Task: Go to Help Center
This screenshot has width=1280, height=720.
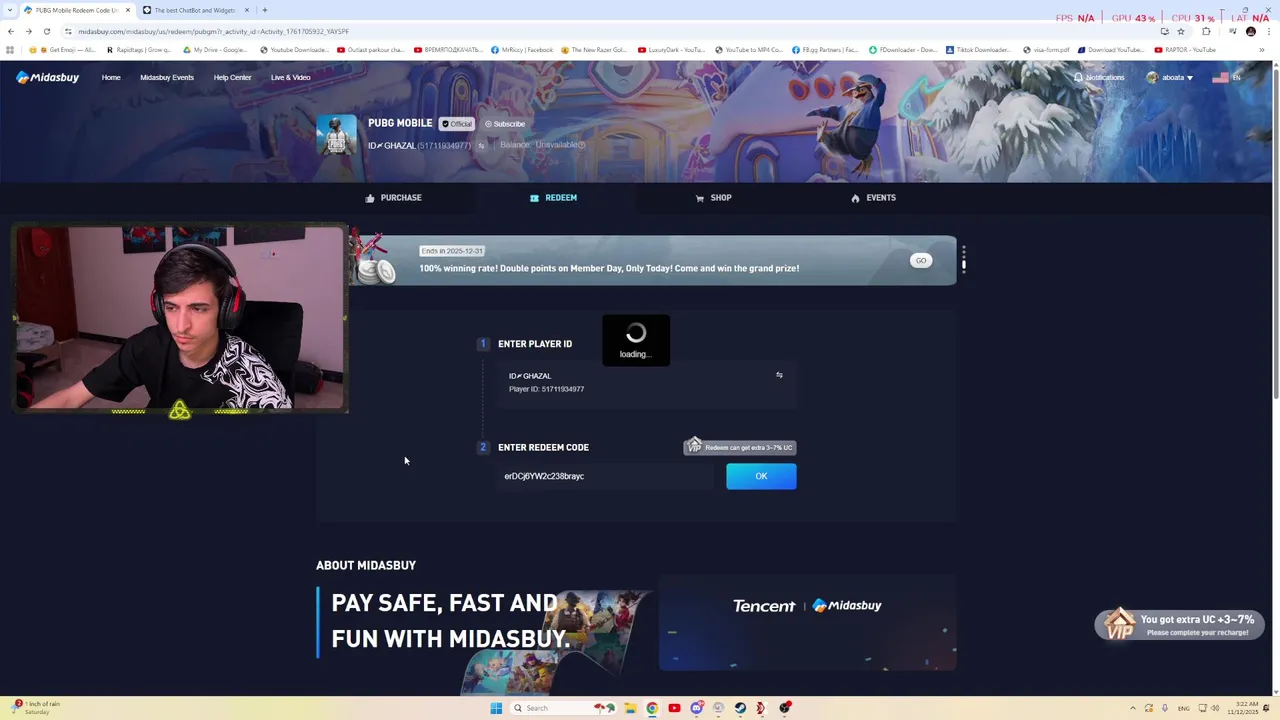Action: (x=232, y=77)
